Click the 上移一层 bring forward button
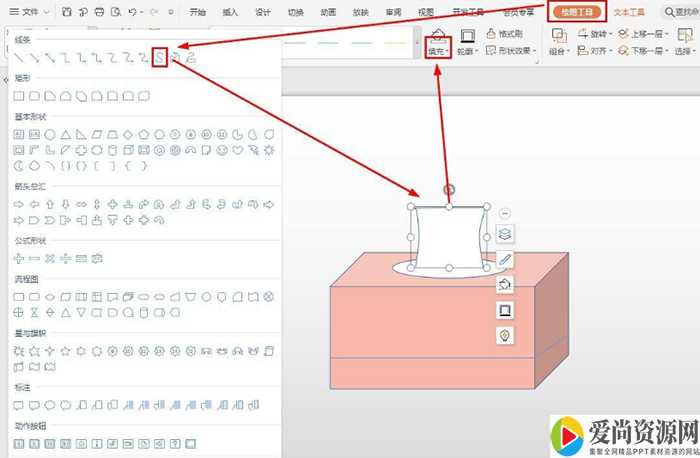Viewport: 700px width, 458px height. pyautogui.click(x=642, y=33)
